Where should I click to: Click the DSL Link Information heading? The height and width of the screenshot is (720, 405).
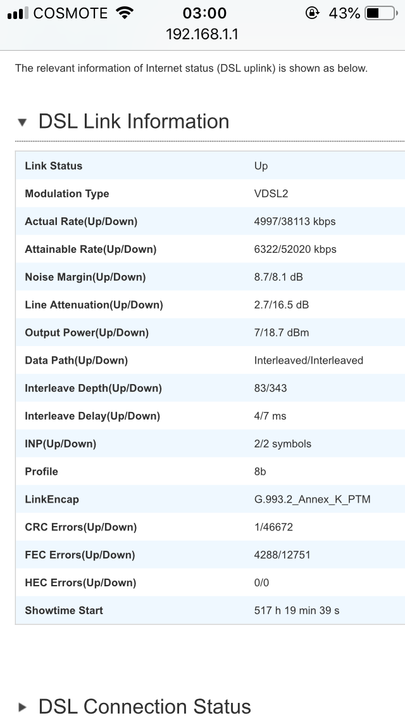(134, 122)
